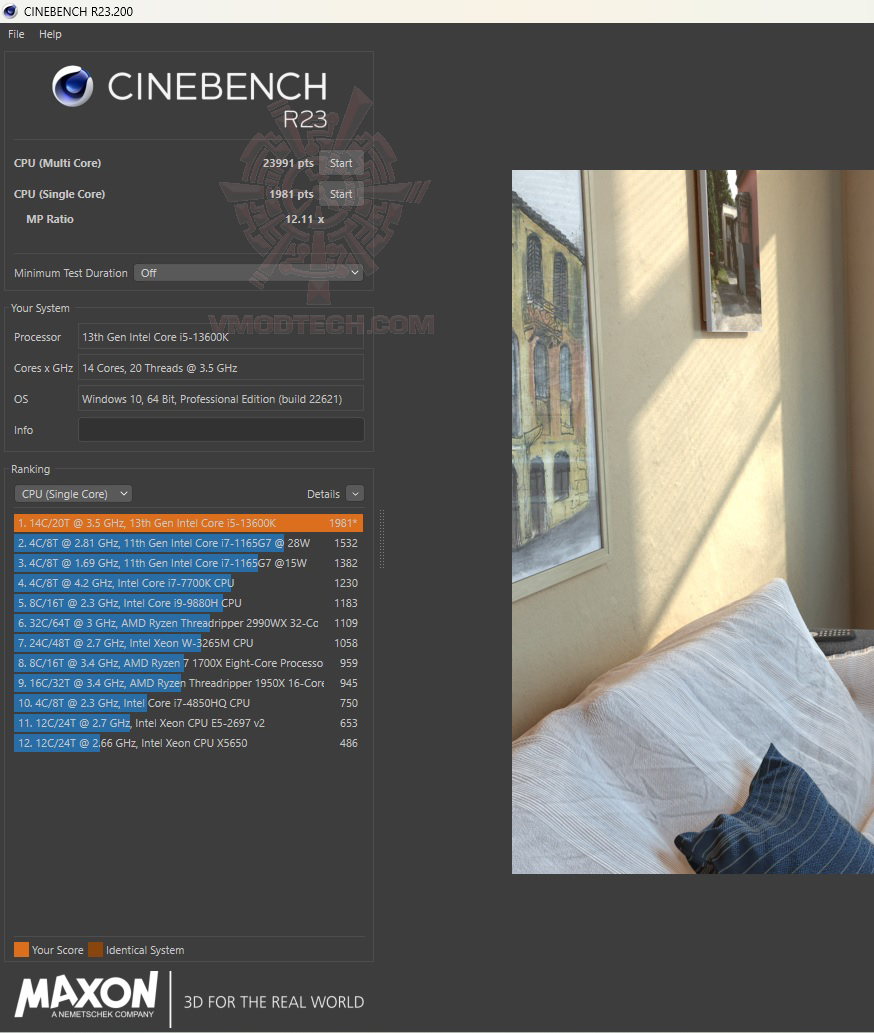
Task: Open the CPU (Single Core) ranking dropdown
Action: pyautogui.click(x=73, y=494)
